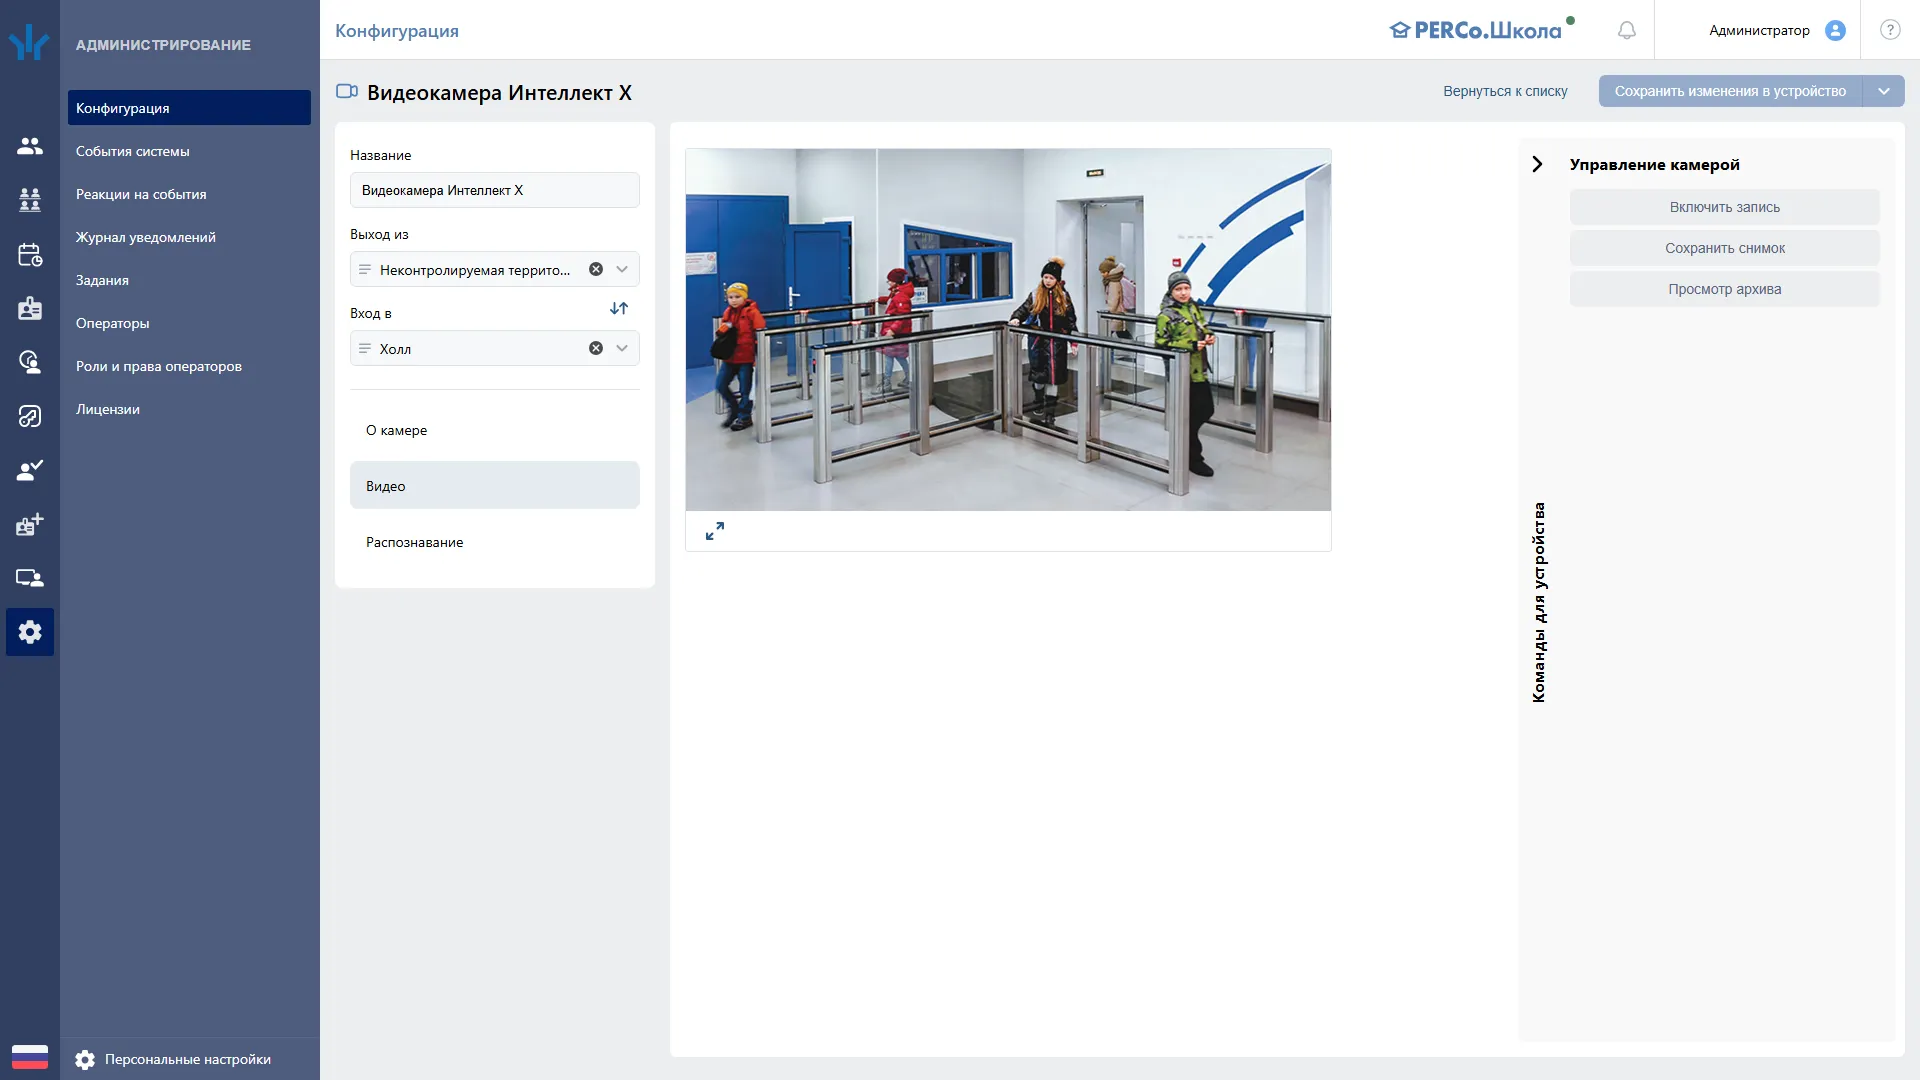Click the notification bell icon

(x=1627, y=30)
